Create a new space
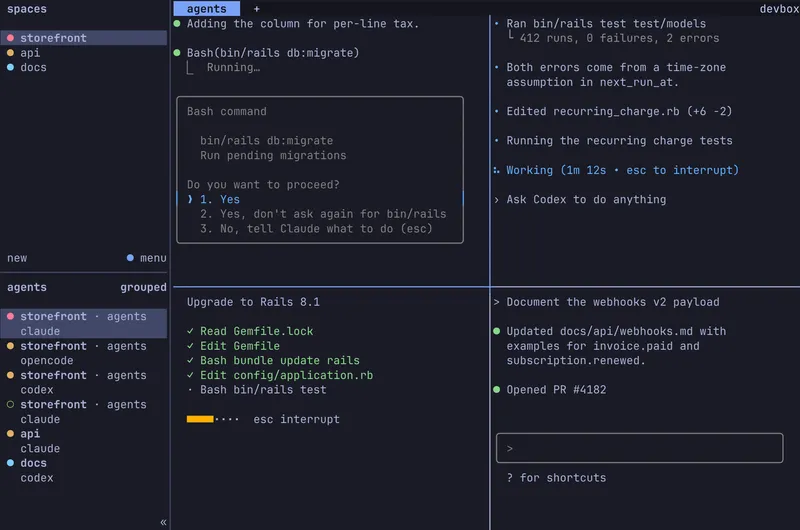Image resolution: width=800 pixels, height=530 pixels. [x=17, y=258]
